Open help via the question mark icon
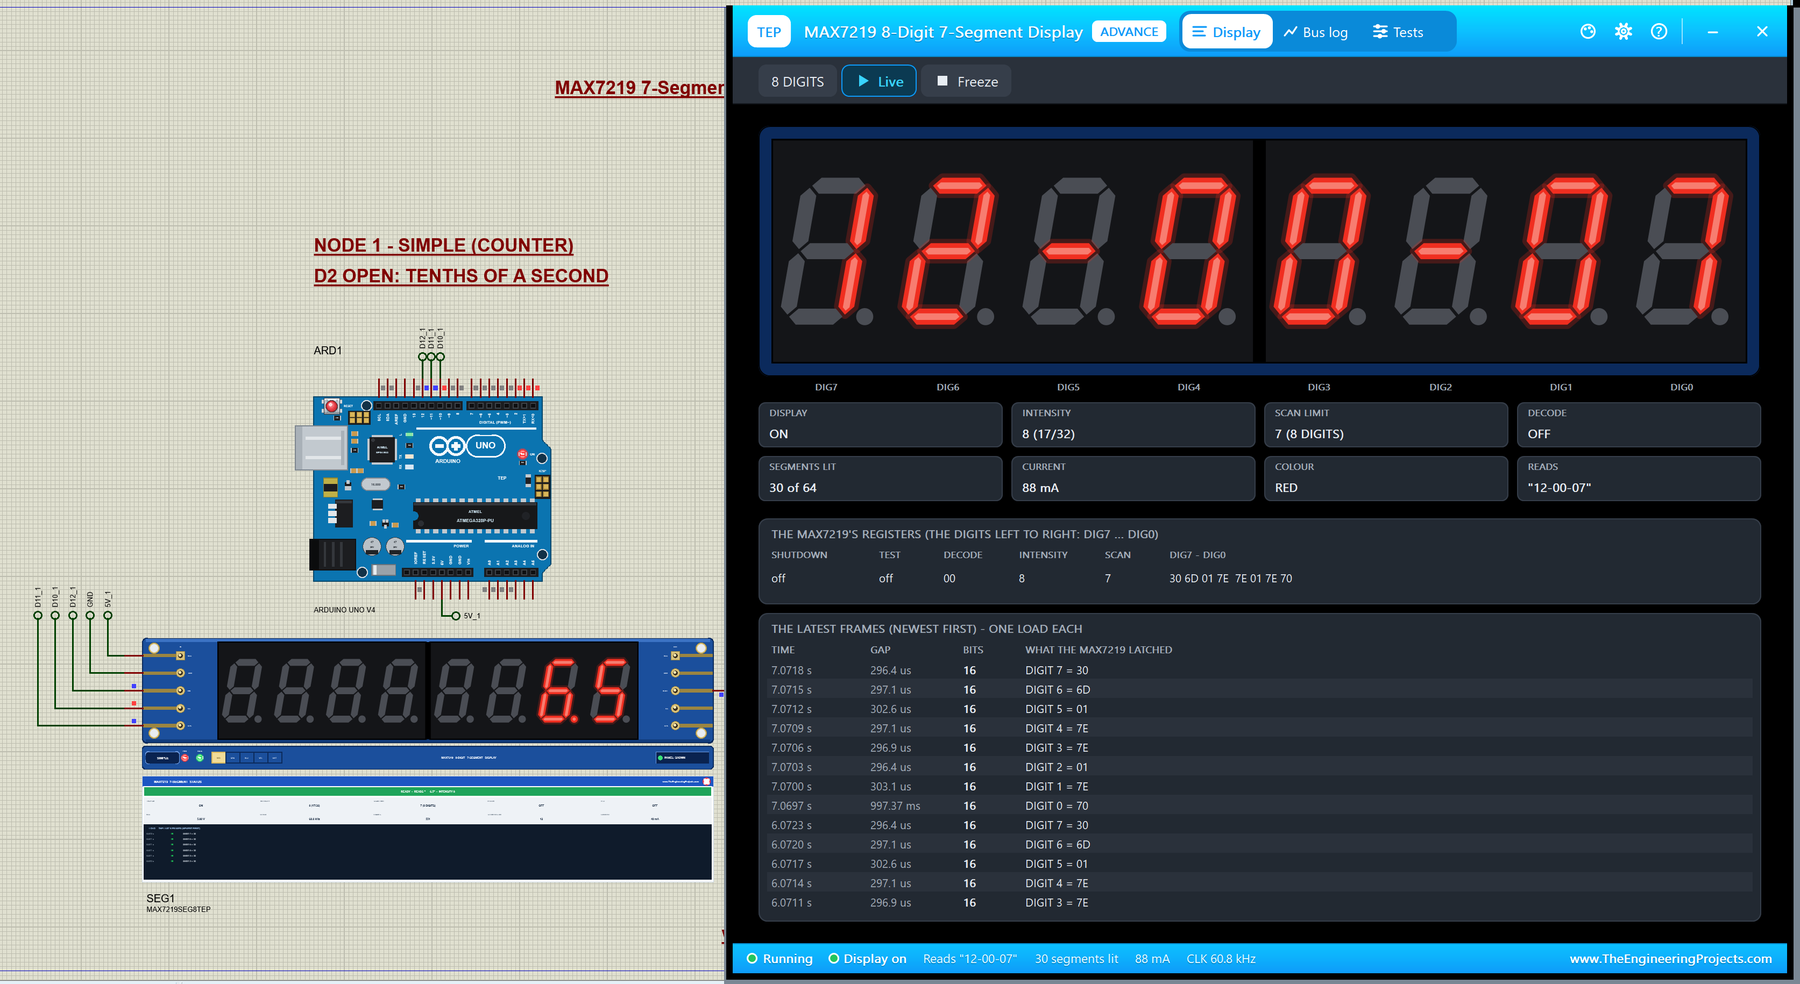The image size is (1800, 984). pyautogui.click(x=1659, y=32)
